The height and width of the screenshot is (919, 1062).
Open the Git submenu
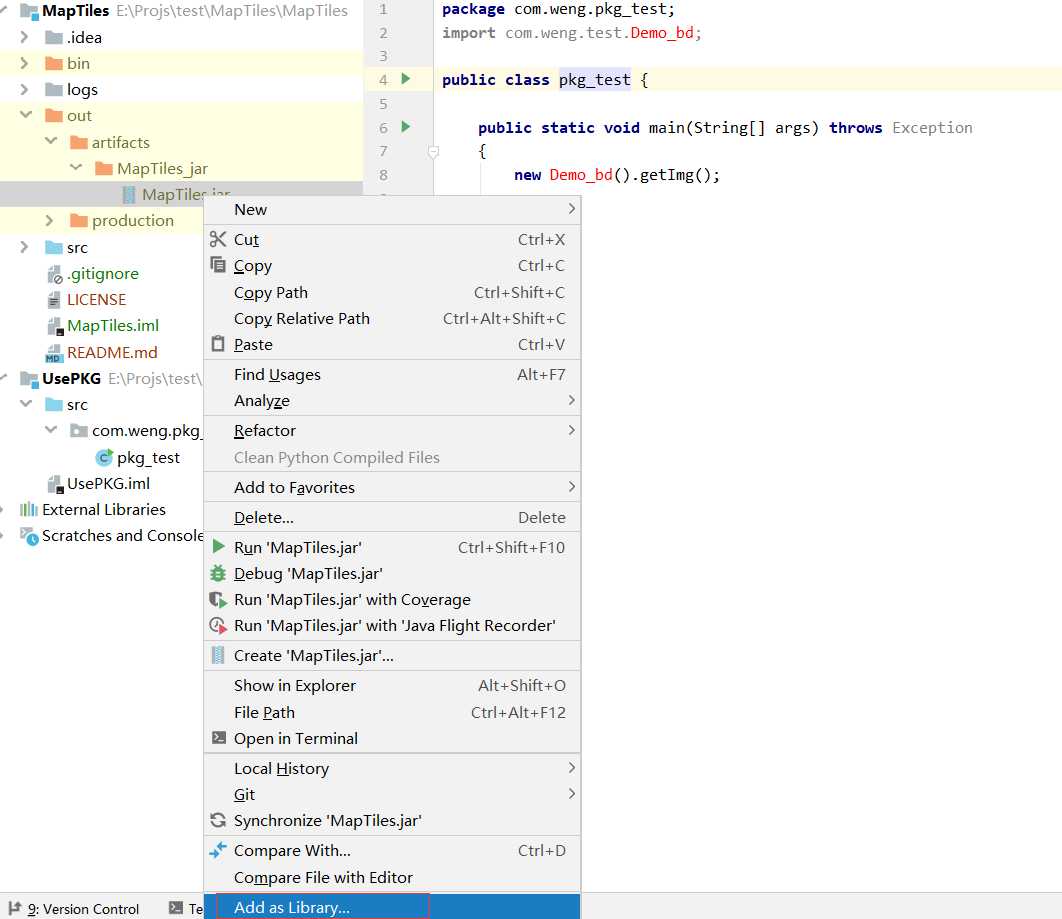coord(392,794)
